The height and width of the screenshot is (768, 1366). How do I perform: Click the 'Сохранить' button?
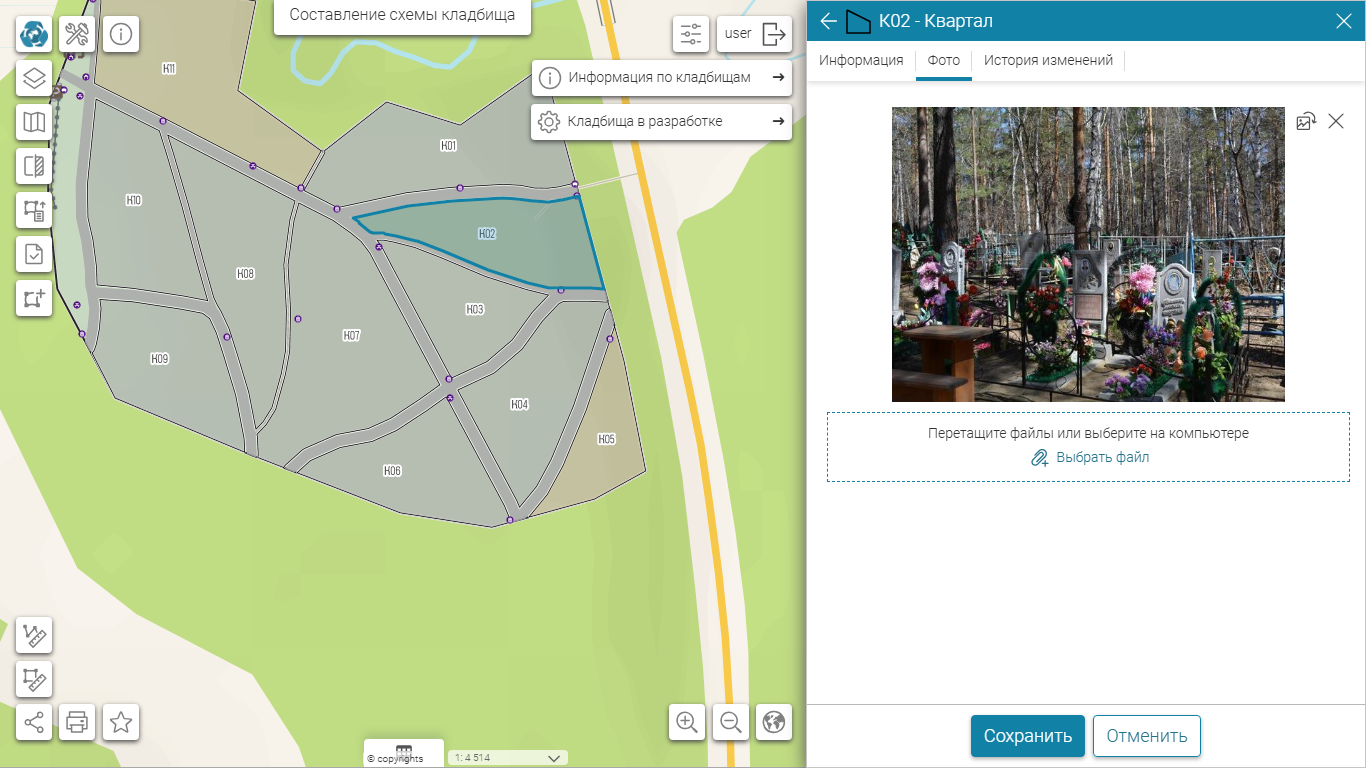[x=1027, y=736]
